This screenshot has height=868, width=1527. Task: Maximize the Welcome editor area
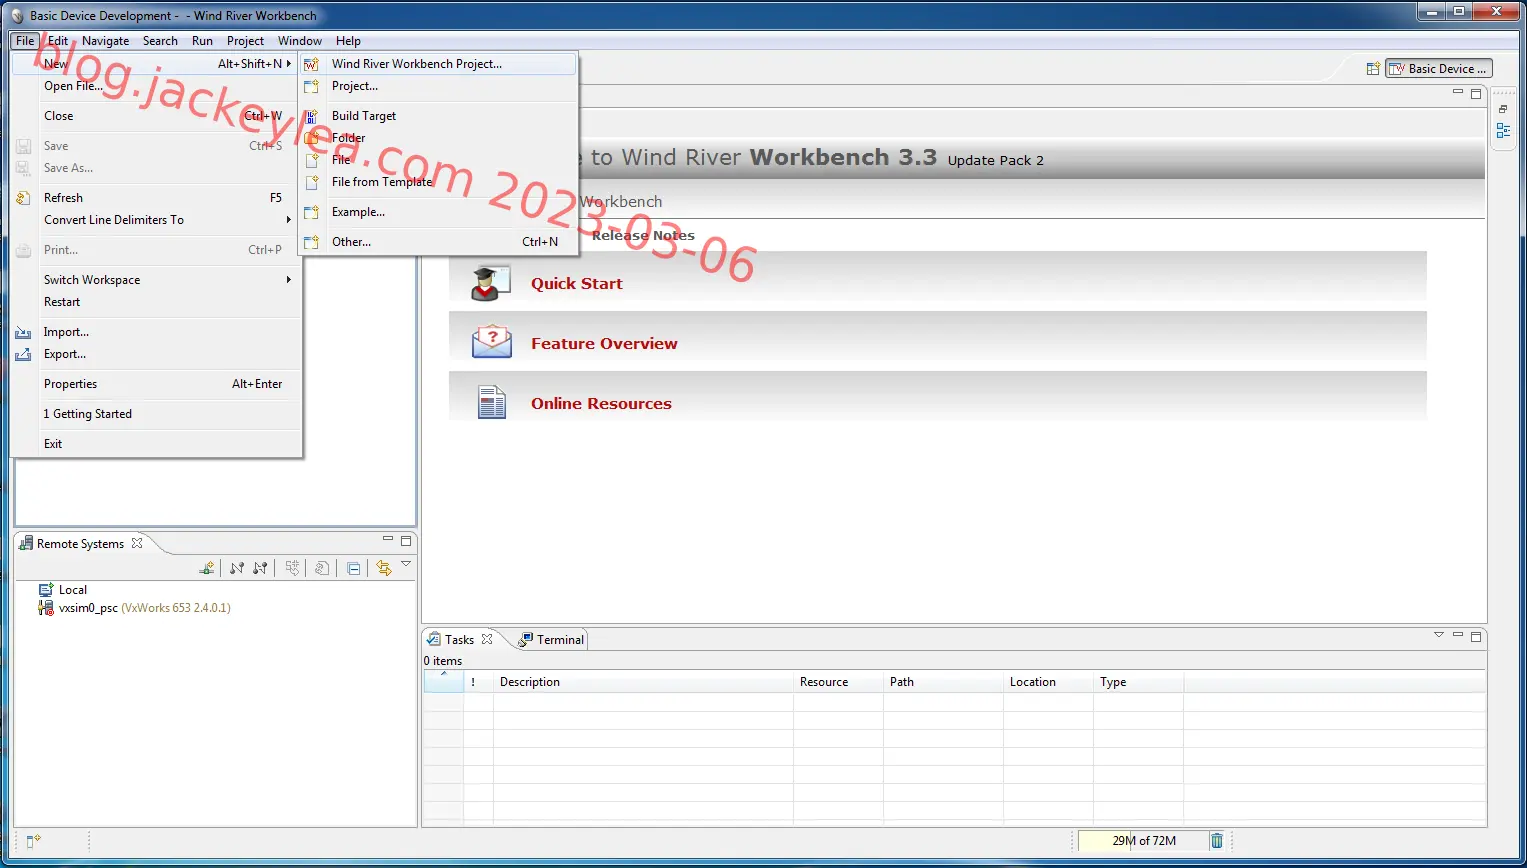point(1476,93)
